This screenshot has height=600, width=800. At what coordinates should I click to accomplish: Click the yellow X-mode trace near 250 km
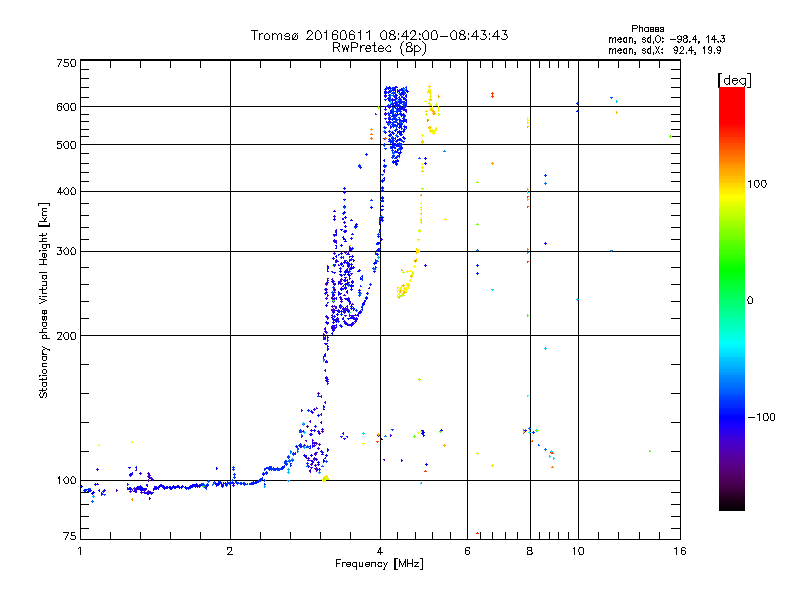tap(405, 286)
